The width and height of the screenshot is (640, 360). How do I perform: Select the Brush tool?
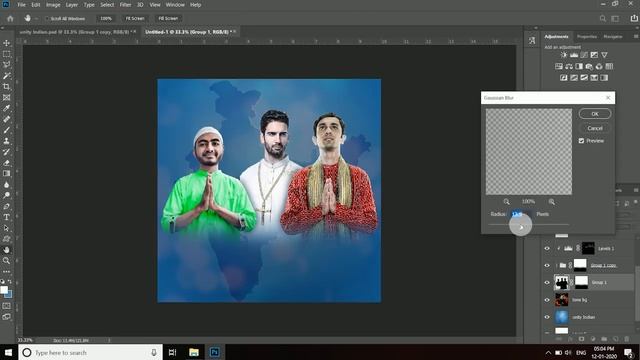click(x=7, y=130)
